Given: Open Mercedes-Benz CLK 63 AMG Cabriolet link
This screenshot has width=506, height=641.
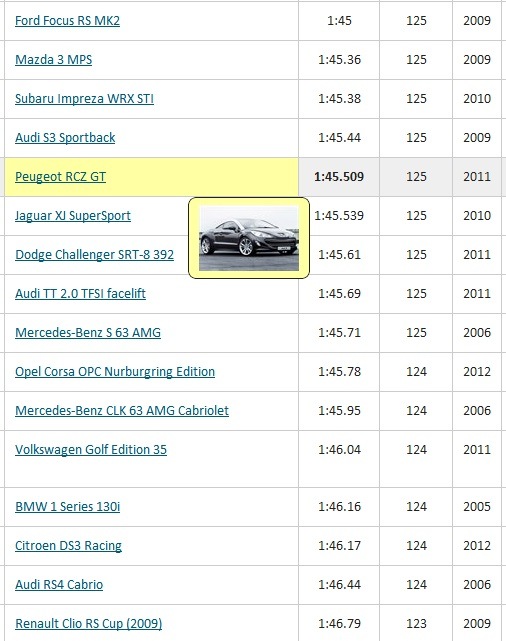Looking at the screenshot, I should click(122, 410).
